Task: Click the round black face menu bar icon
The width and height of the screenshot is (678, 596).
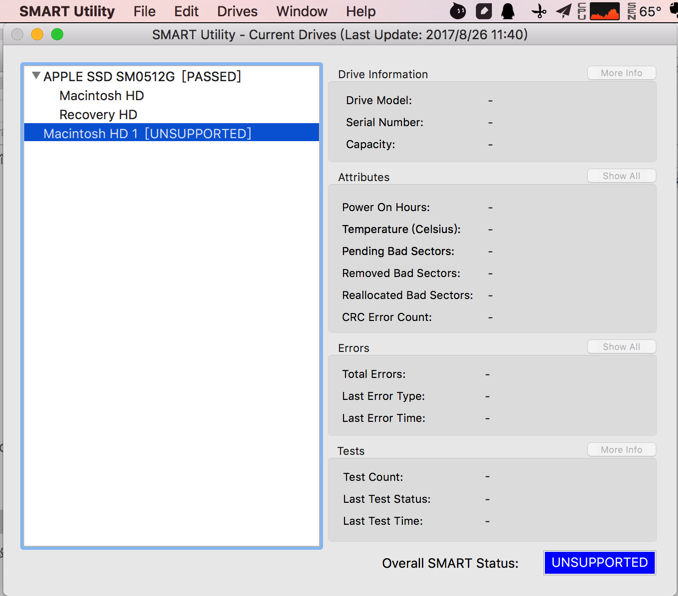Action: click(458, 11)
